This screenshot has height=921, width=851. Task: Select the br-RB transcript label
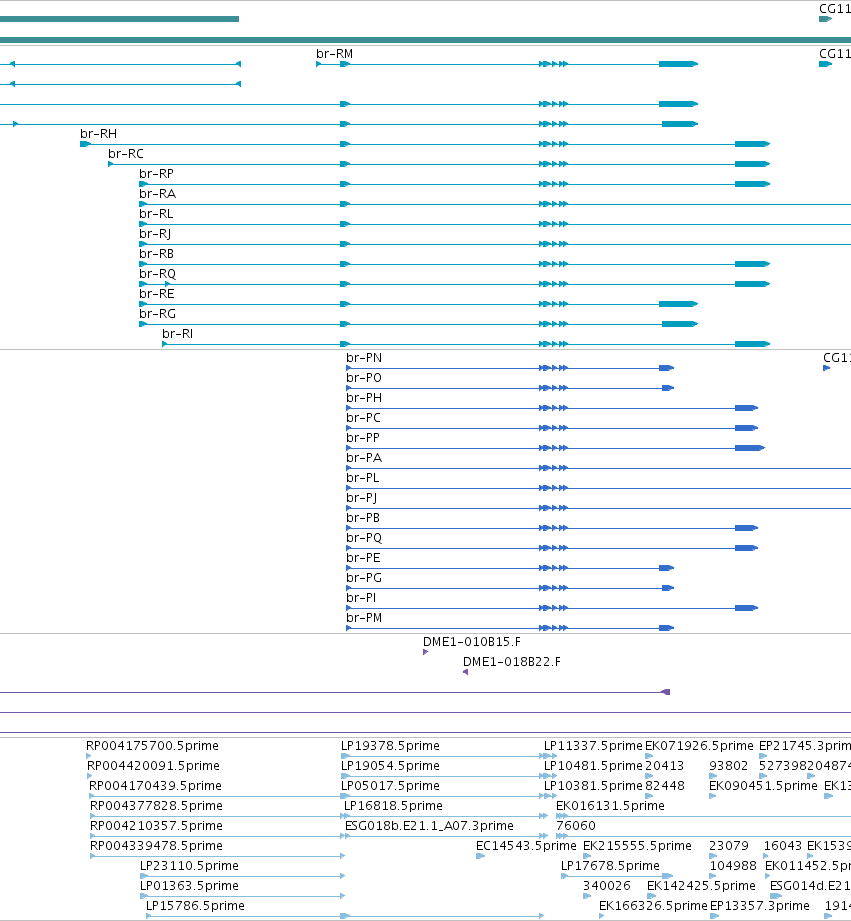click(156, 254)
